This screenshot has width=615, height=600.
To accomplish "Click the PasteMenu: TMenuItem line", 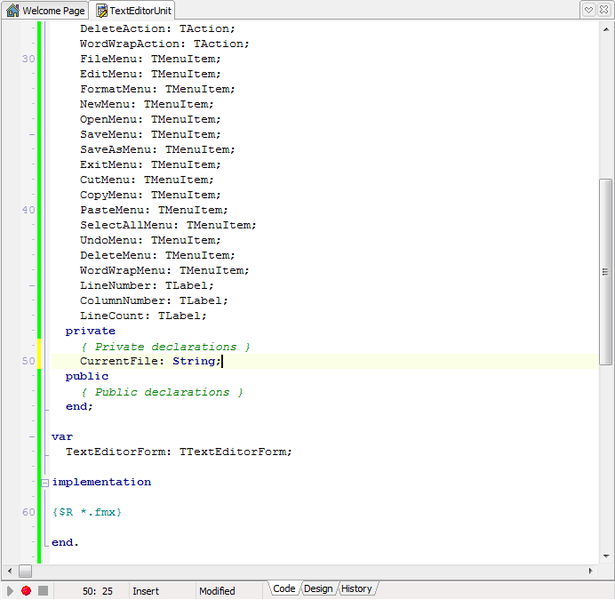I will (x=154, y=210).
